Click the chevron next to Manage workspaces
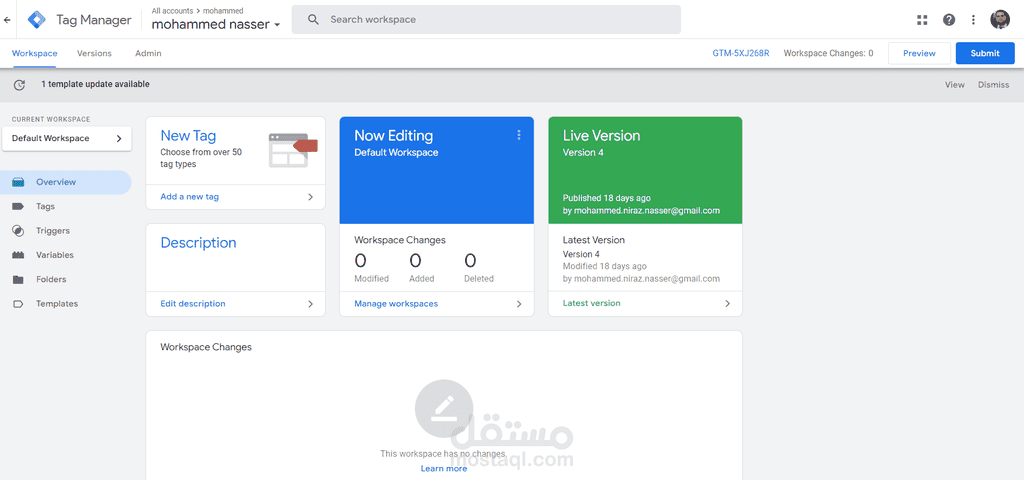 [x=519, y=304]
